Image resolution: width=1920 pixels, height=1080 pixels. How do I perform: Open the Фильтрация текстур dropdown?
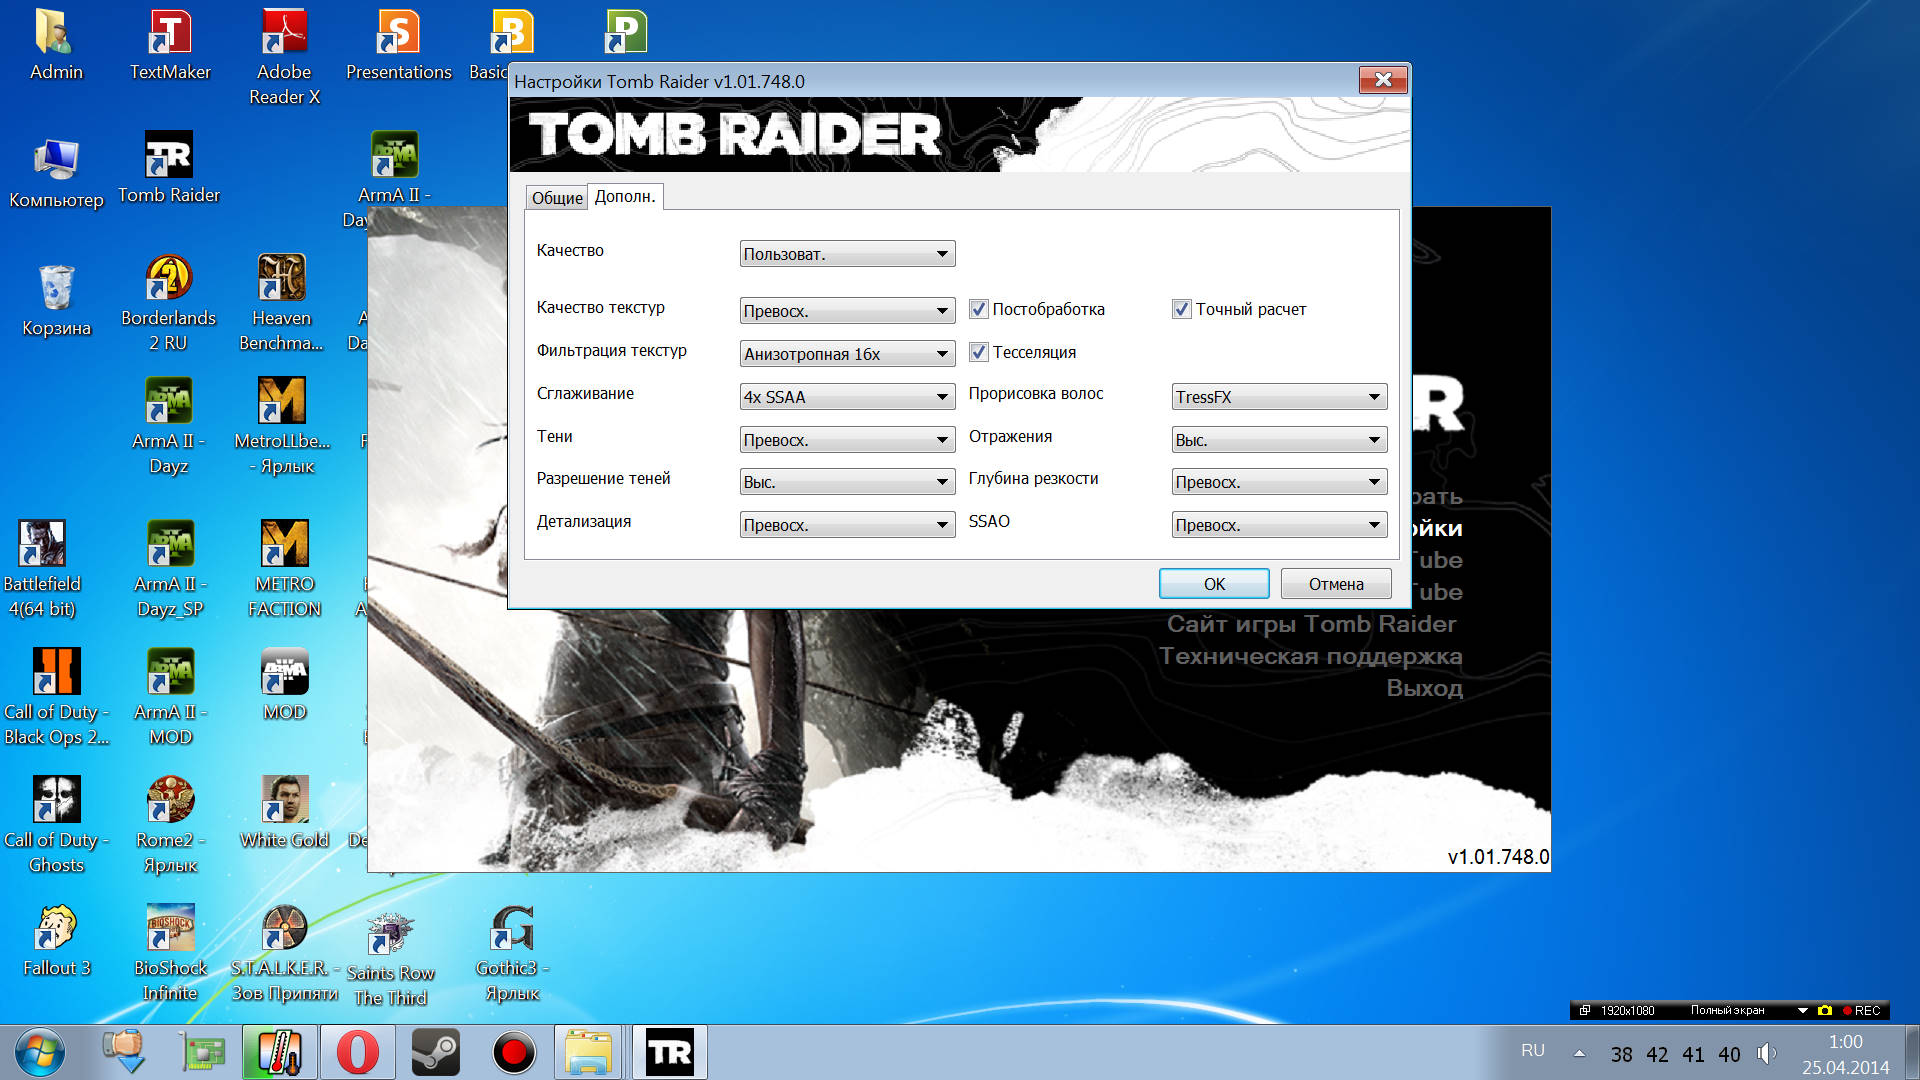click(x=847, y=354)
